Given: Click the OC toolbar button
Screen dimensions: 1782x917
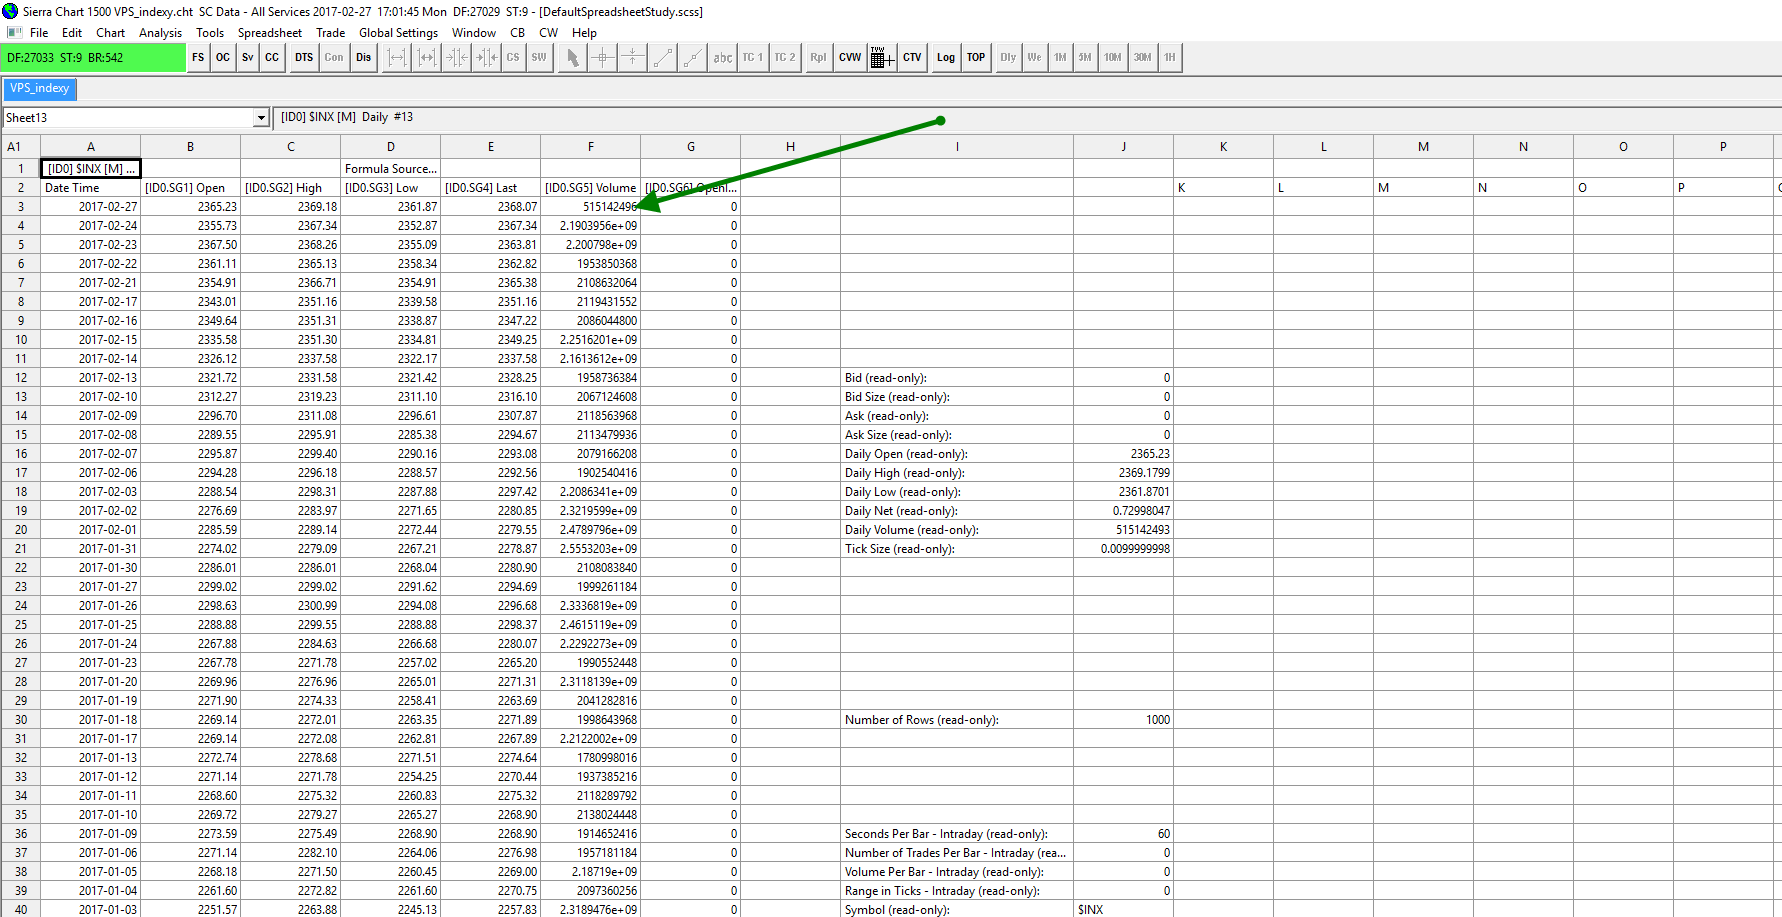Looking at the screenshot, I should (223, 58).
